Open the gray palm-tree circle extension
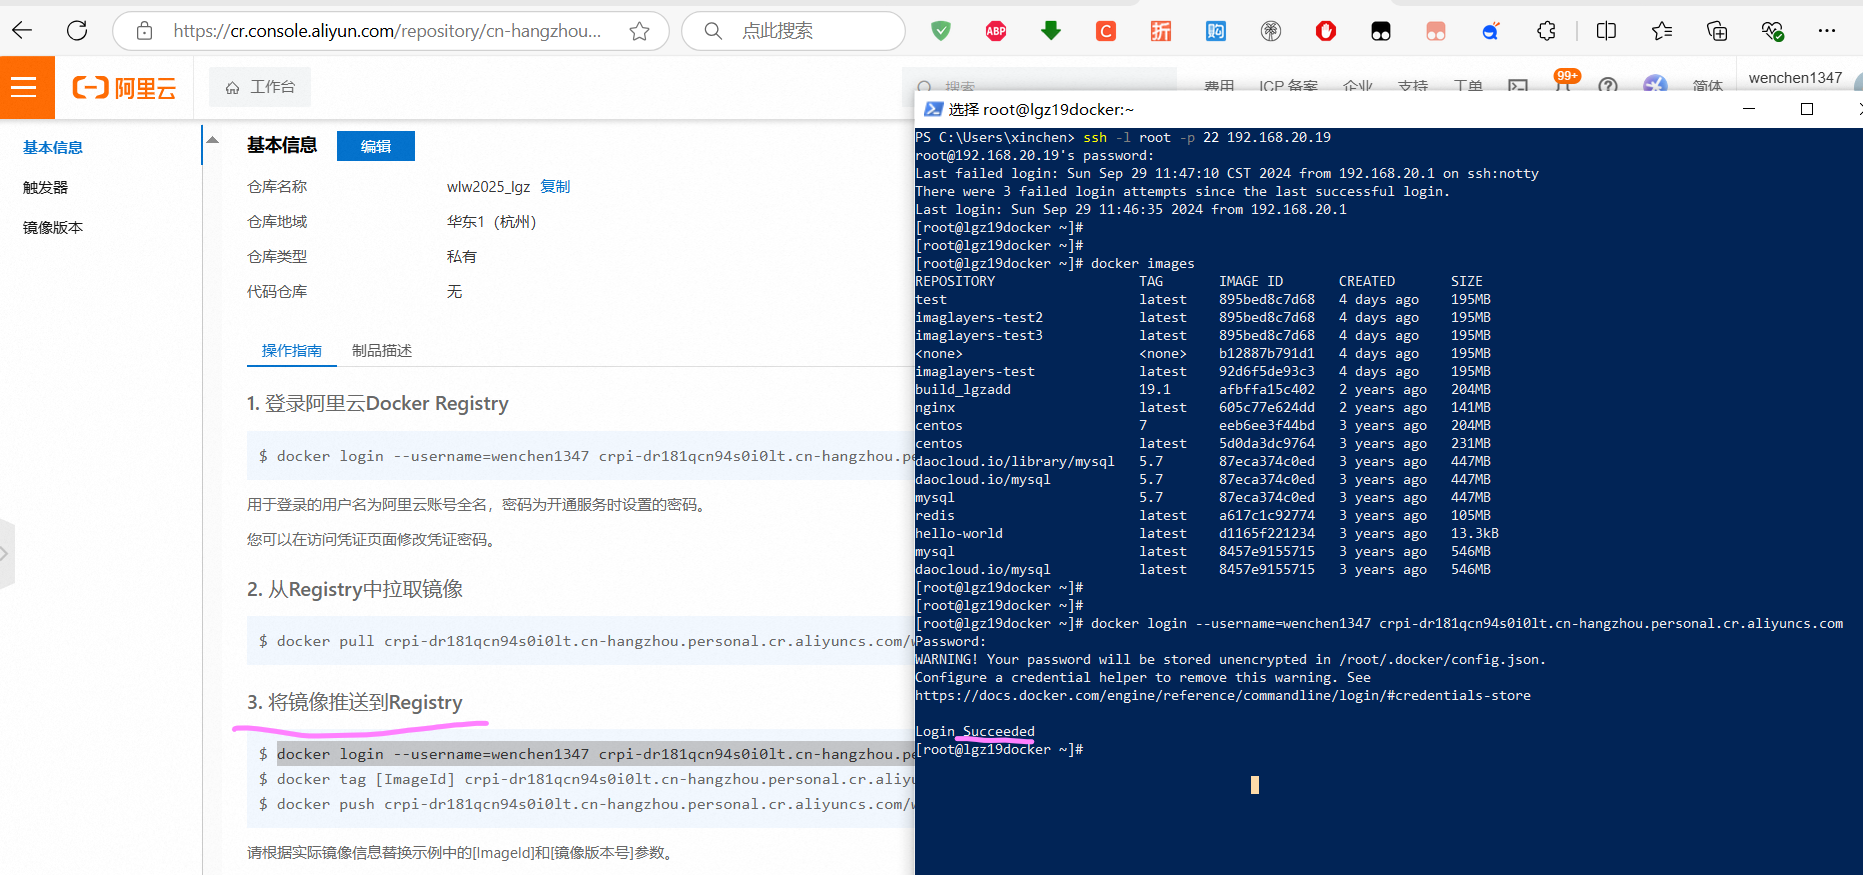1863x875 pixels. click(x=1271, y=31)
